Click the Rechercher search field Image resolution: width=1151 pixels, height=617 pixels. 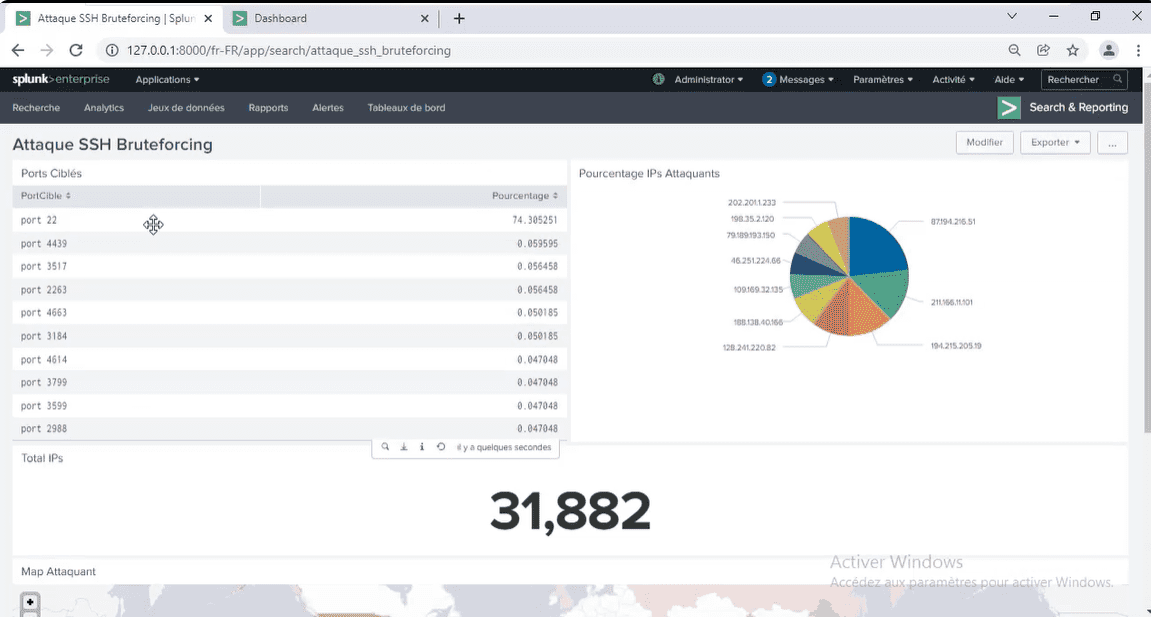click(x=1083, y=79)
